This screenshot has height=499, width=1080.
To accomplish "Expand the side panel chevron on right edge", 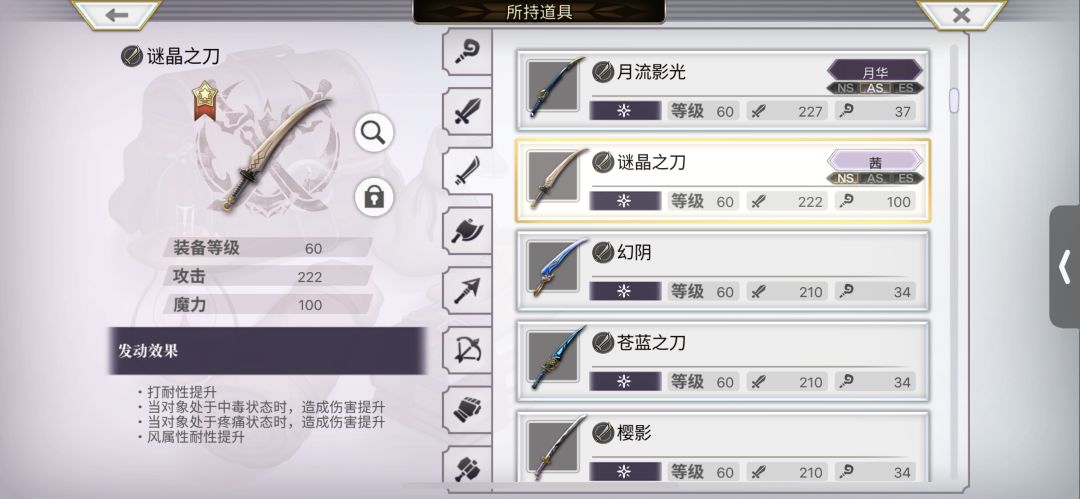I will (1065, 267).
